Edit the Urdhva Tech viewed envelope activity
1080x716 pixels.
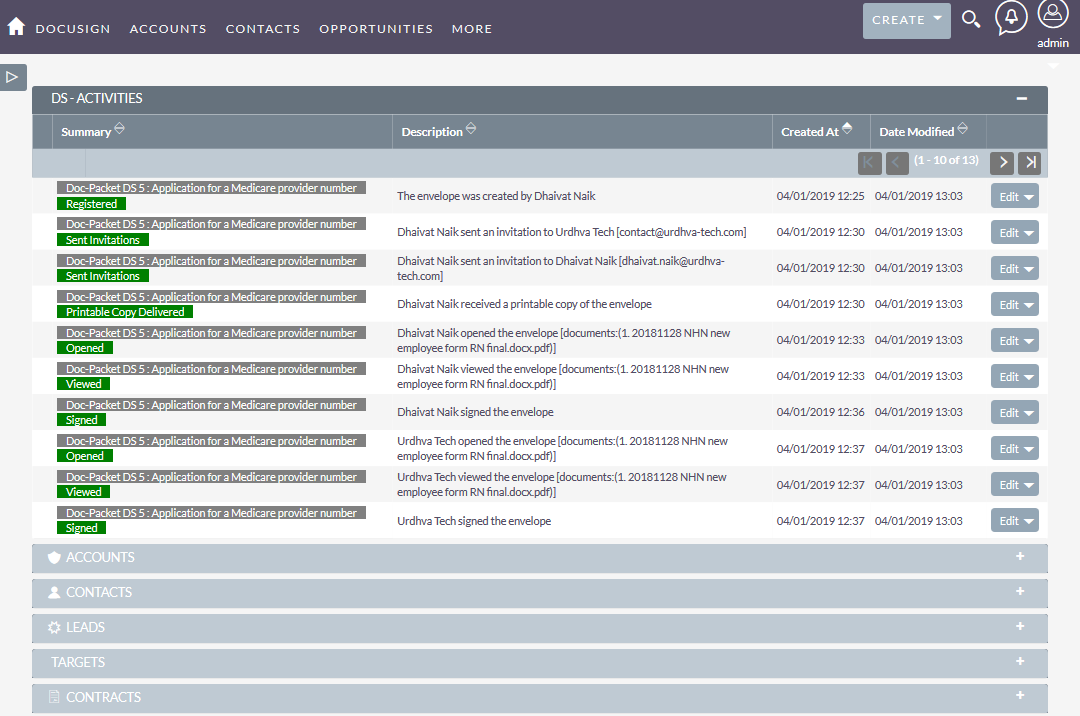1008,485
